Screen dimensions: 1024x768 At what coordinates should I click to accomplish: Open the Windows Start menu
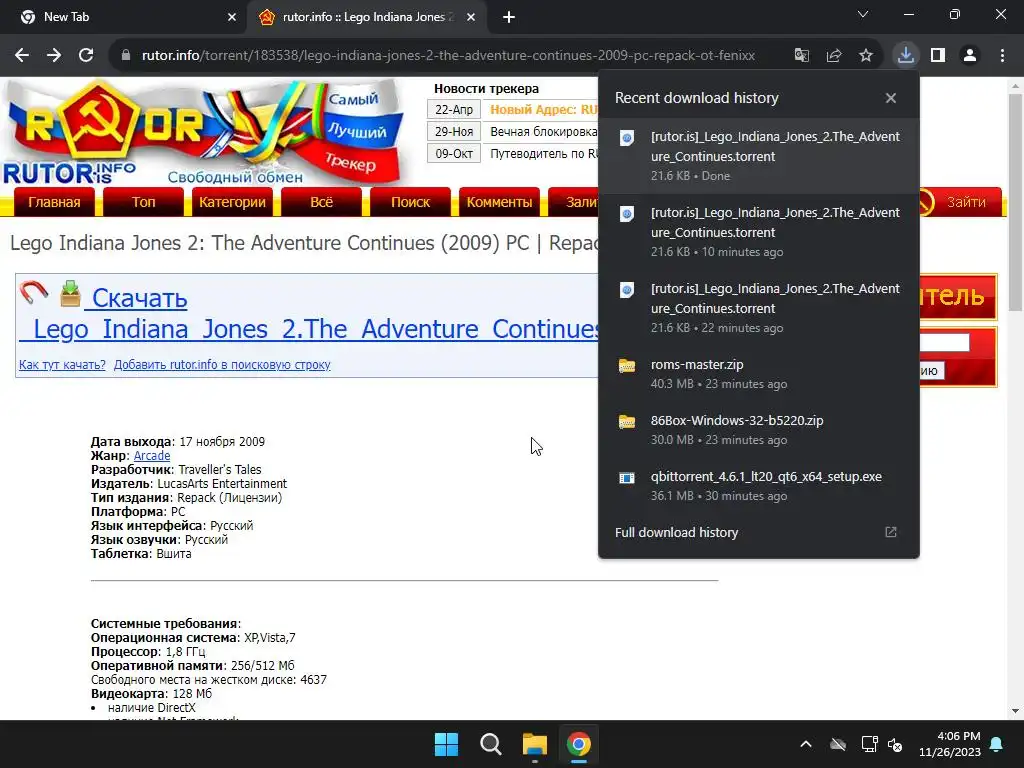pyautogui.click(x=447, y=744)
